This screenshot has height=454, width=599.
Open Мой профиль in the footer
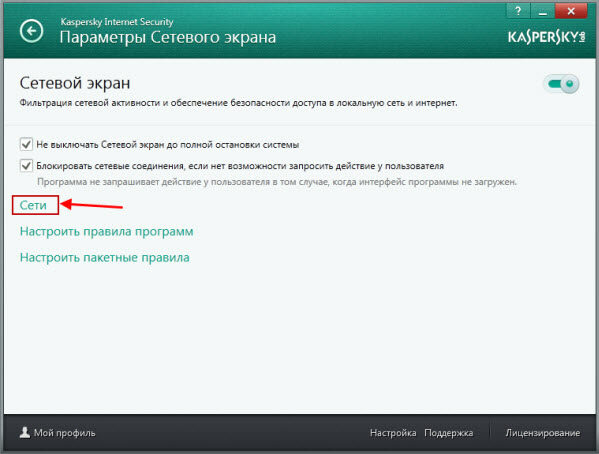coord(65,433)
